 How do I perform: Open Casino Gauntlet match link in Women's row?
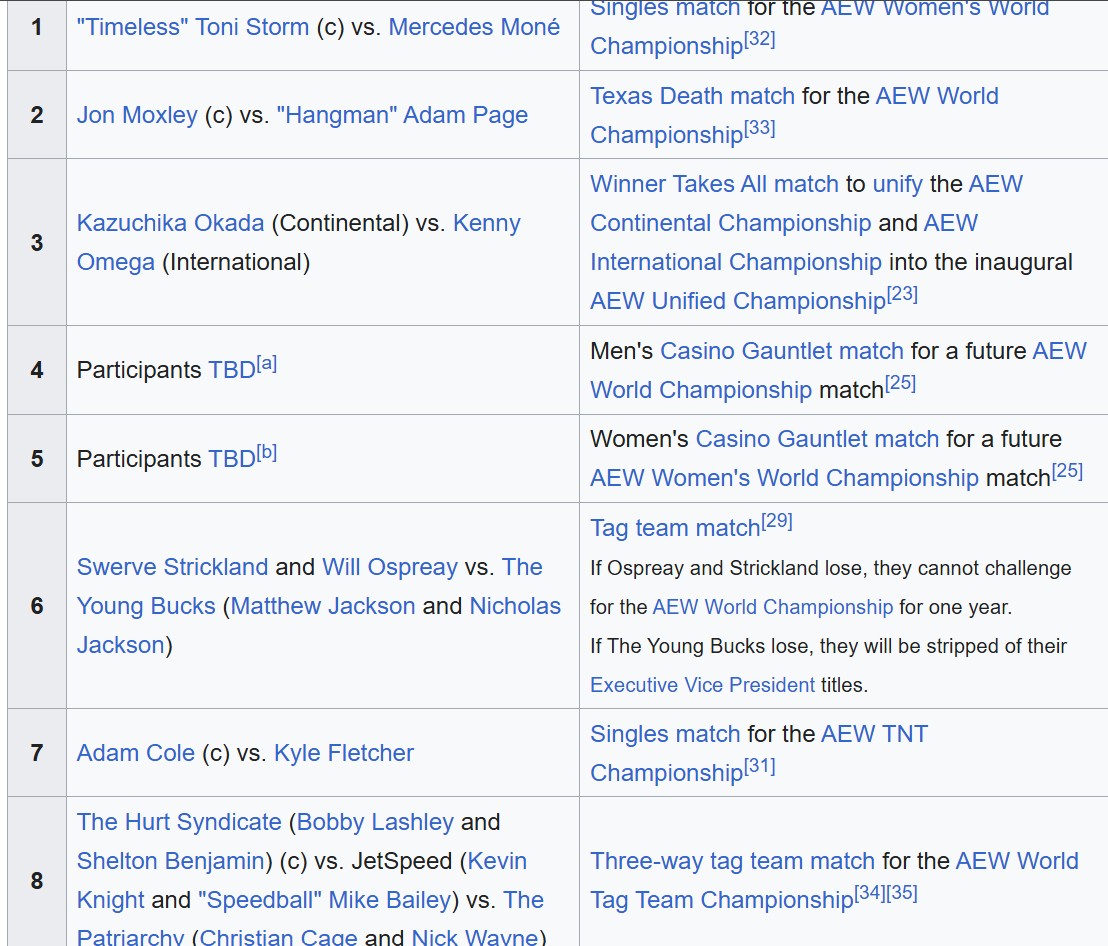pos(818,439)
